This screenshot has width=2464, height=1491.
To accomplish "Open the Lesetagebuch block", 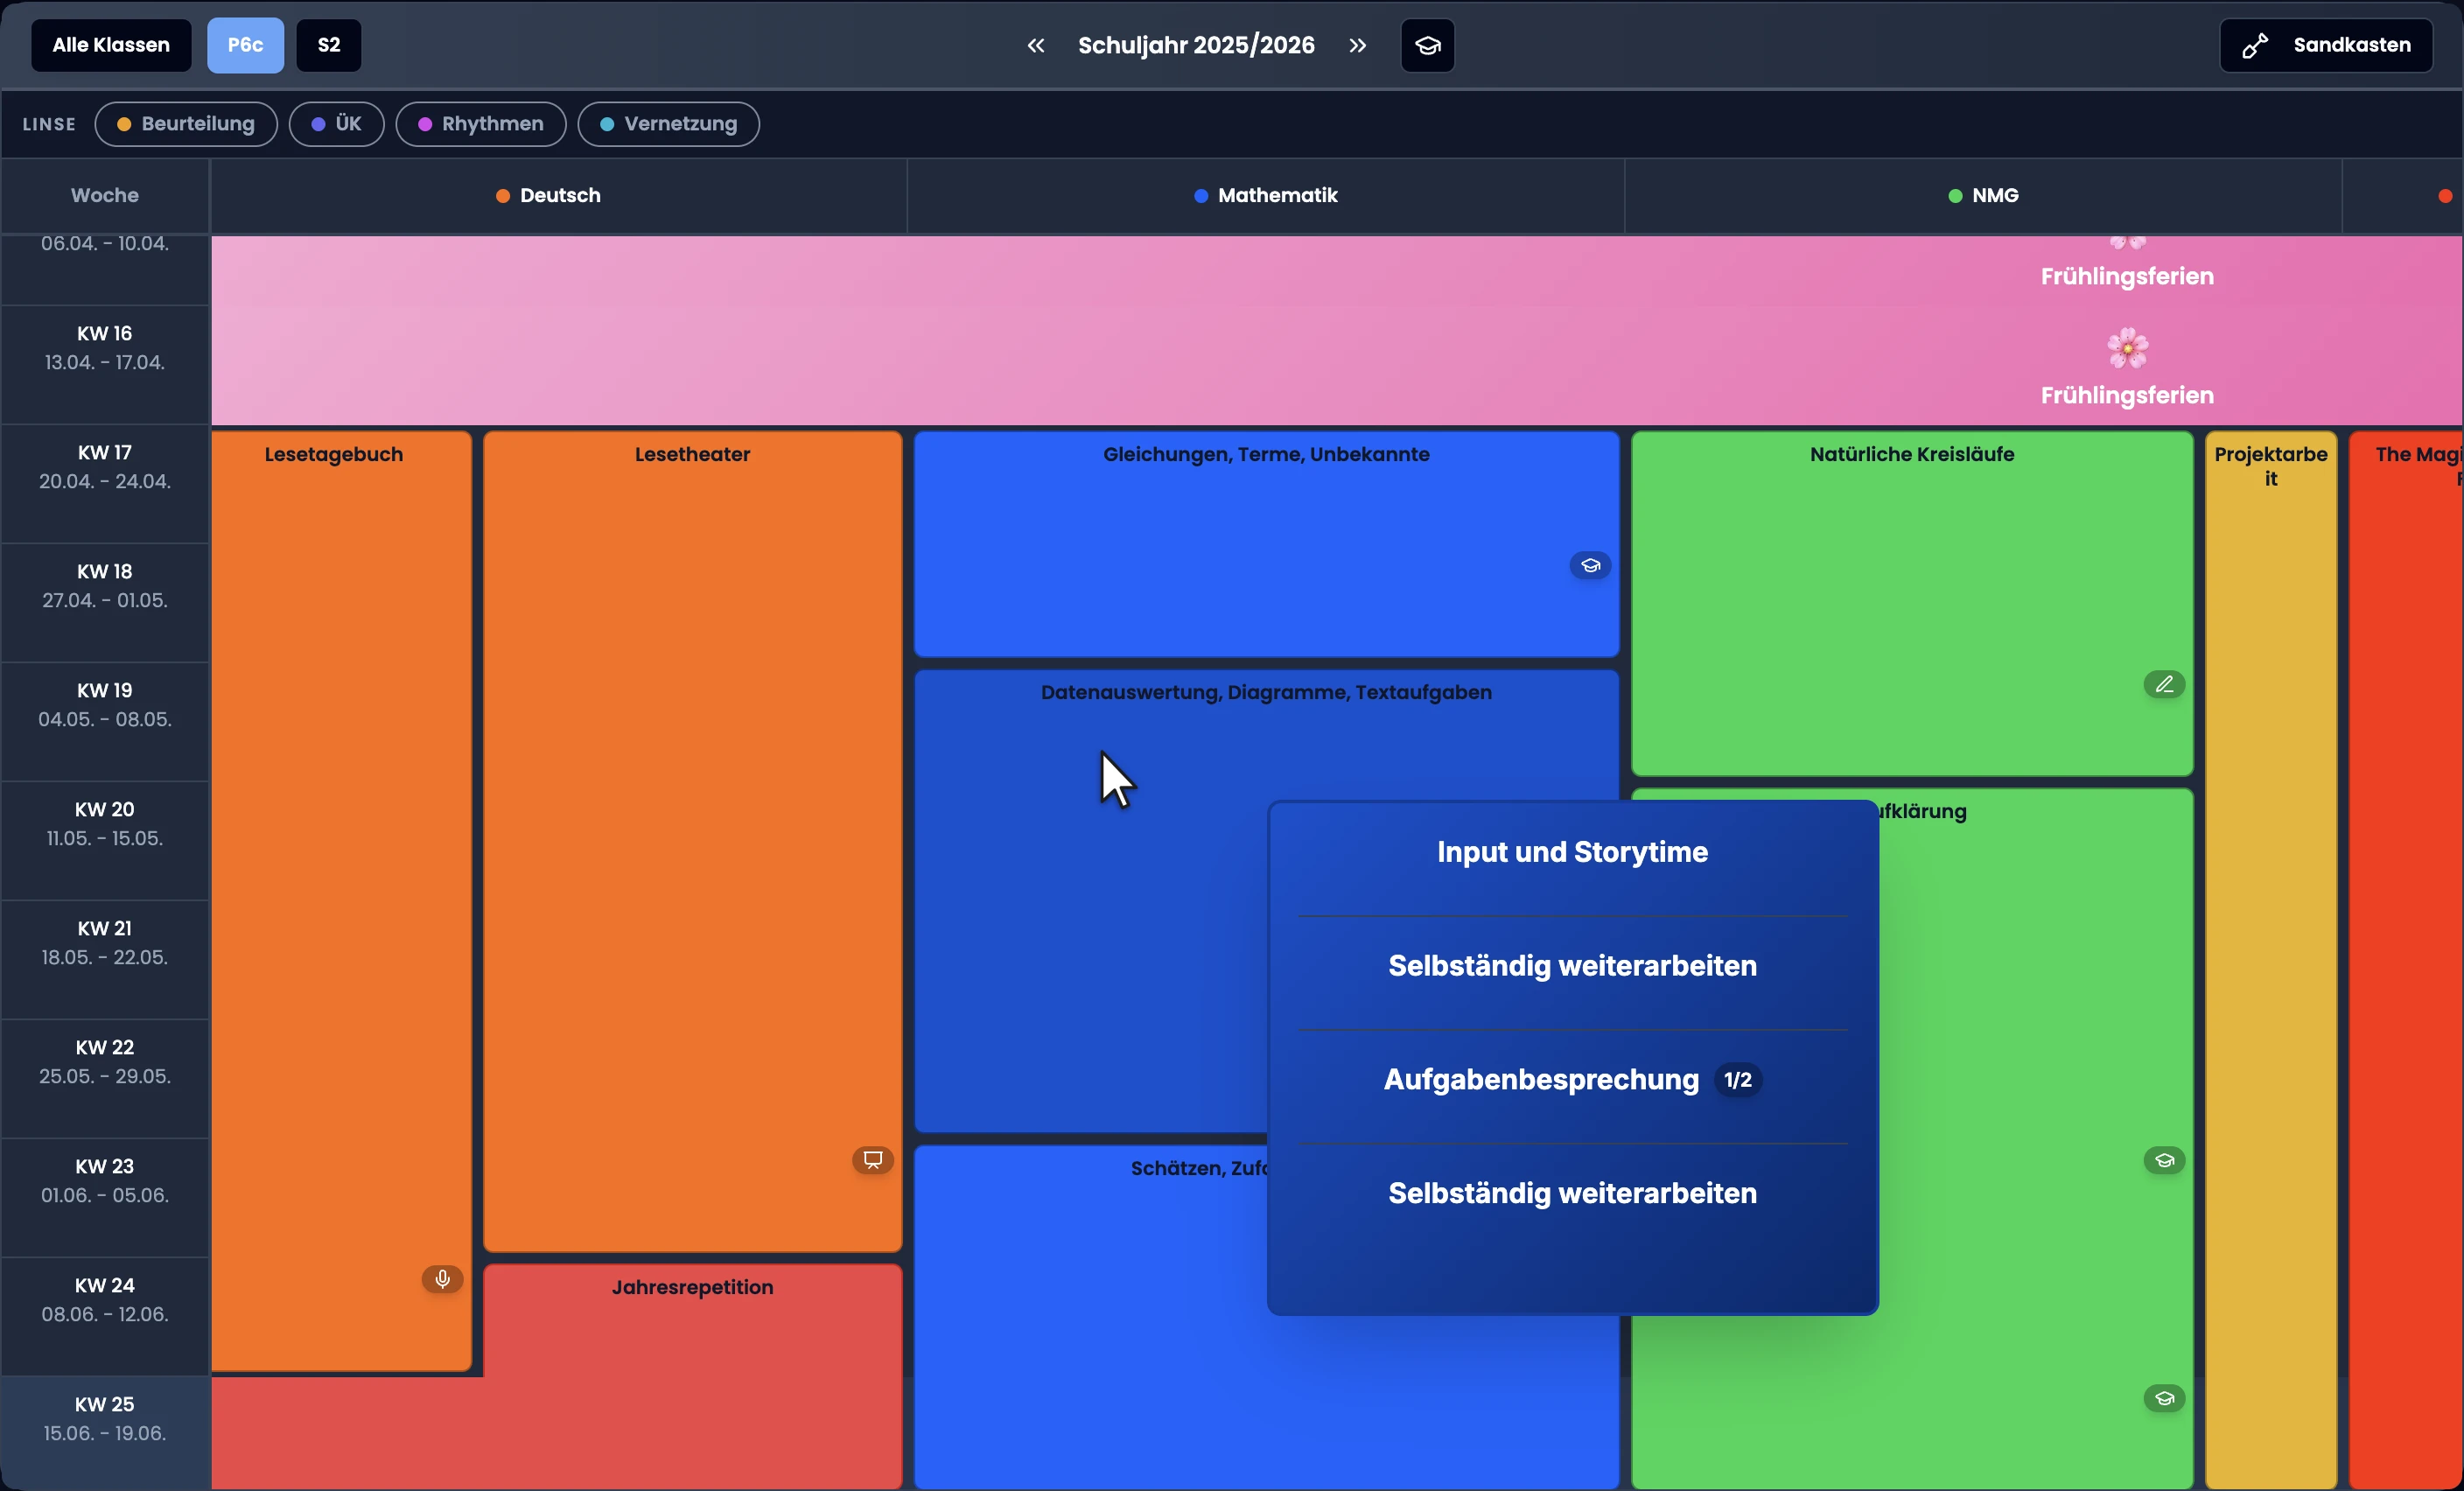I will coord(341,900).
